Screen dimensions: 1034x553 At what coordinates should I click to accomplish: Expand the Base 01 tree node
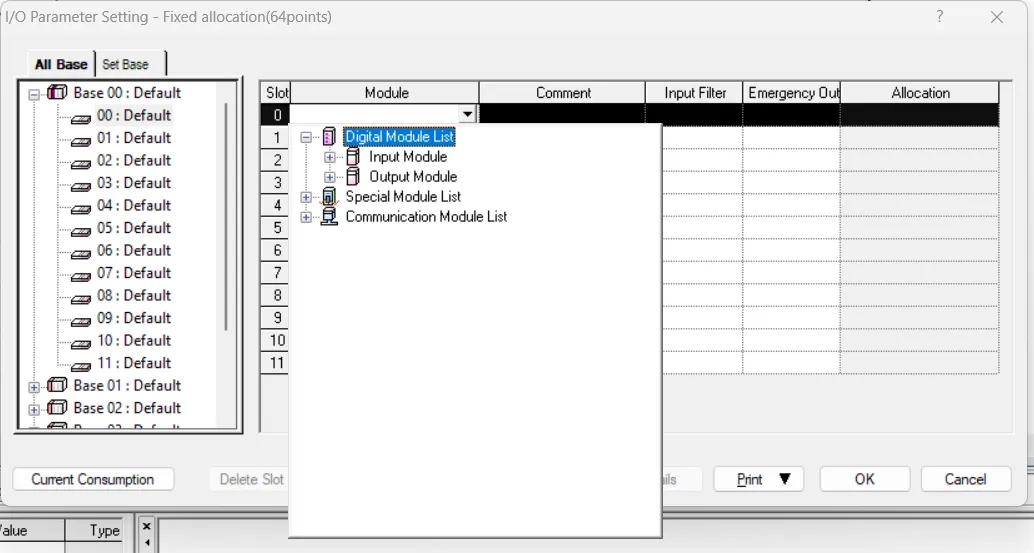34,388
